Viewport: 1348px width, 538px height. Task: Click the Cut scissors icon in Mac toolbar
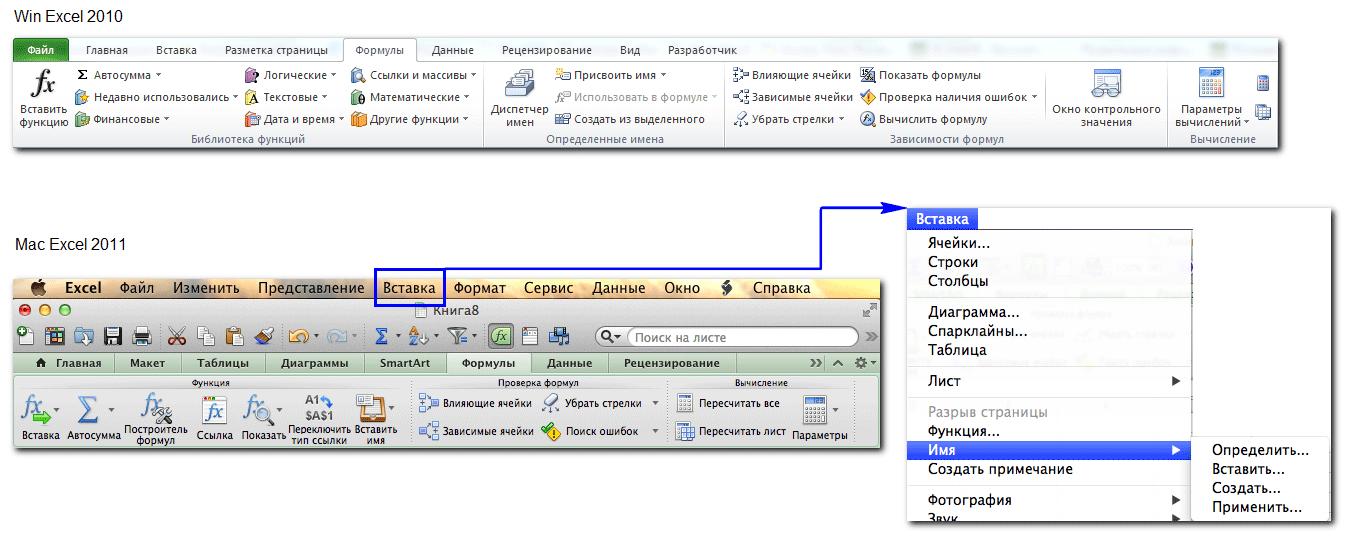(x=177, y=336)
